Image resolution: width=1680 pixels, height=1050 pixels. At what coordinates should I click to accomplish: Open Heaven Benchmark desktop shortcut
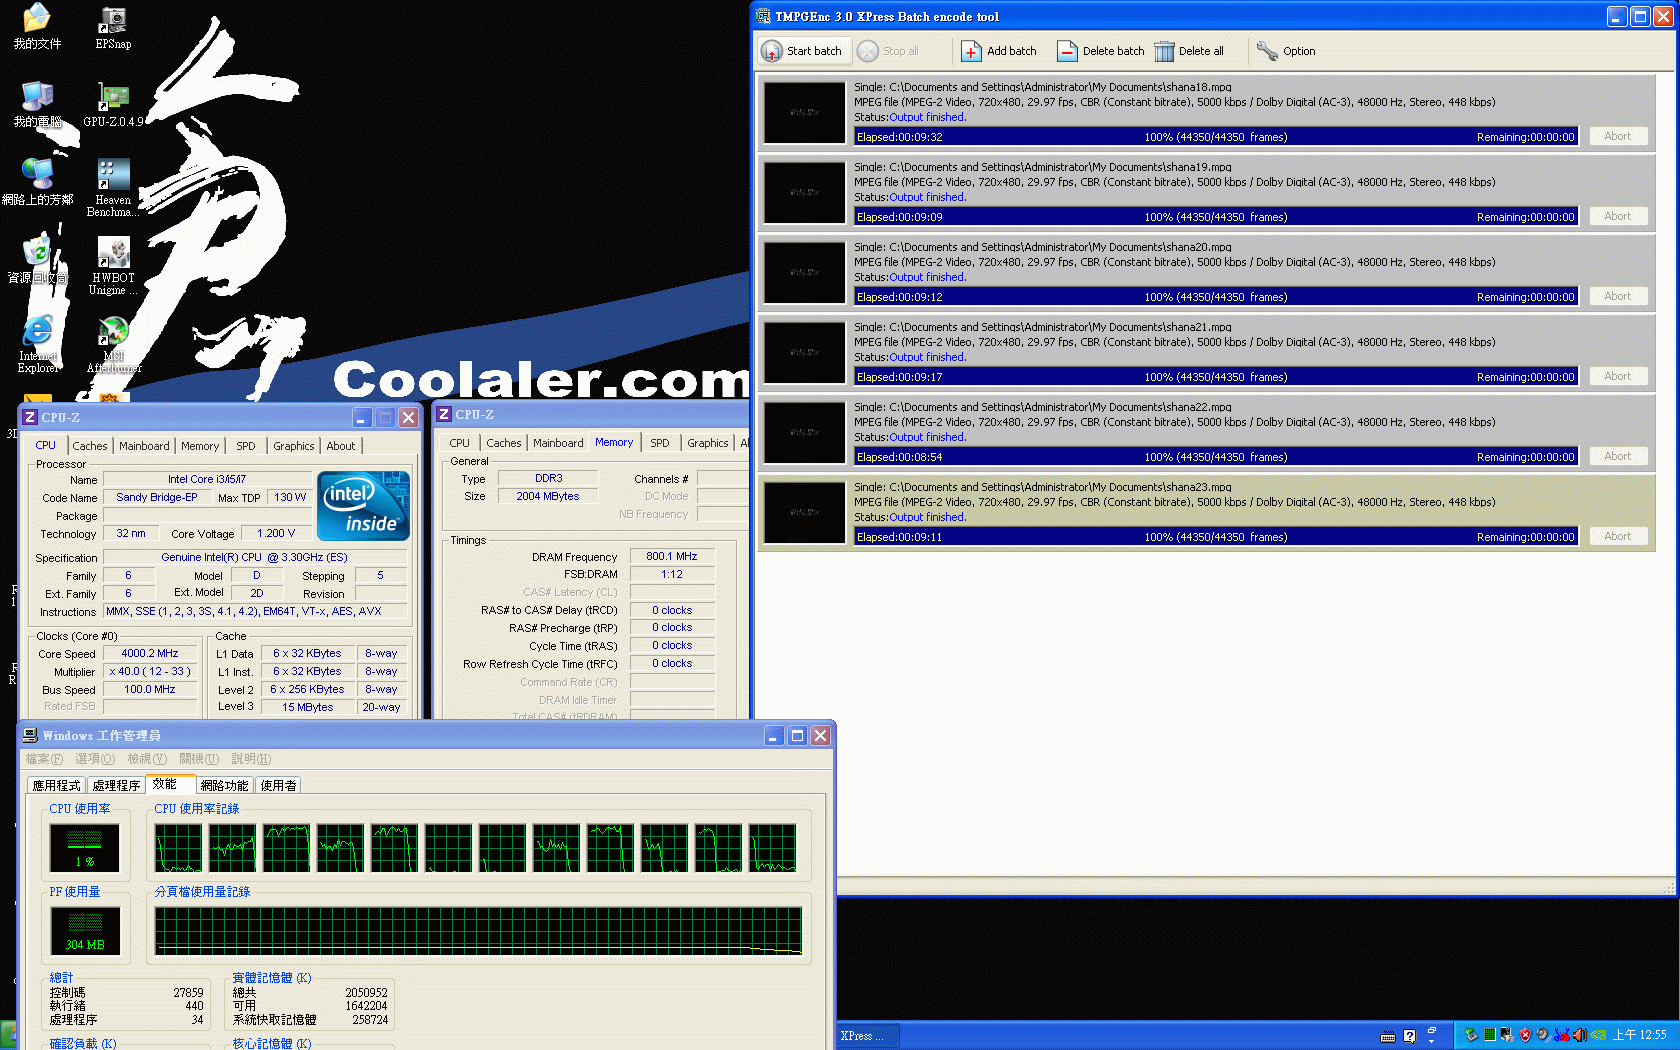pos(113,188)
